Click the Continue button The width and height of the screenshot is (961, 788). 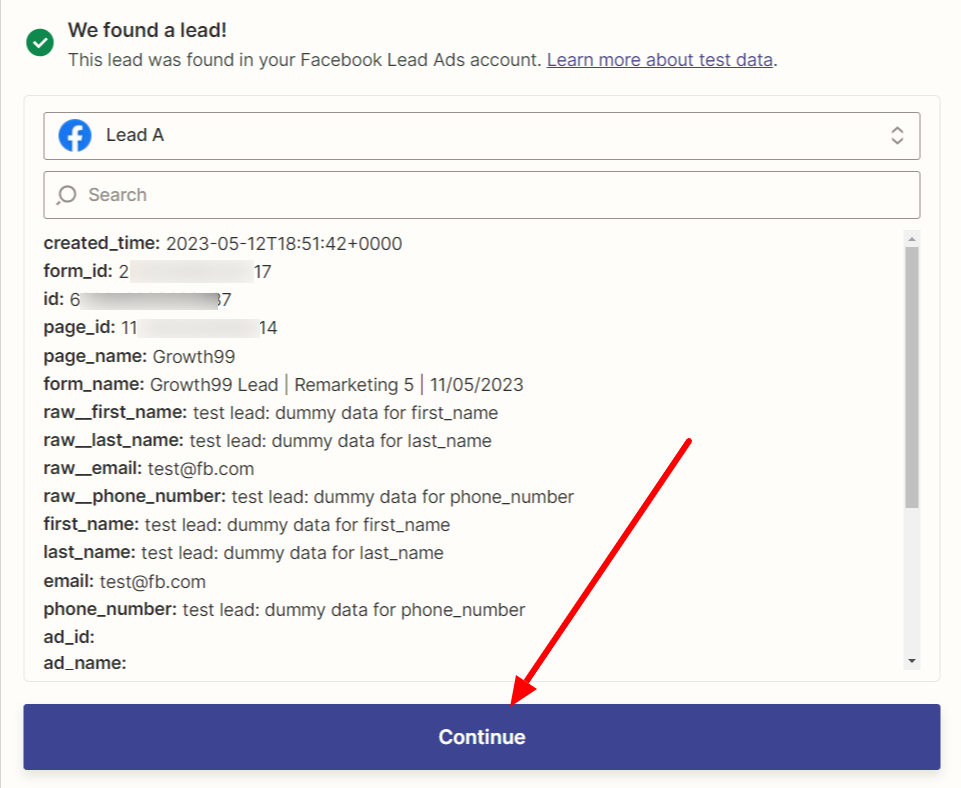point(482,737)
